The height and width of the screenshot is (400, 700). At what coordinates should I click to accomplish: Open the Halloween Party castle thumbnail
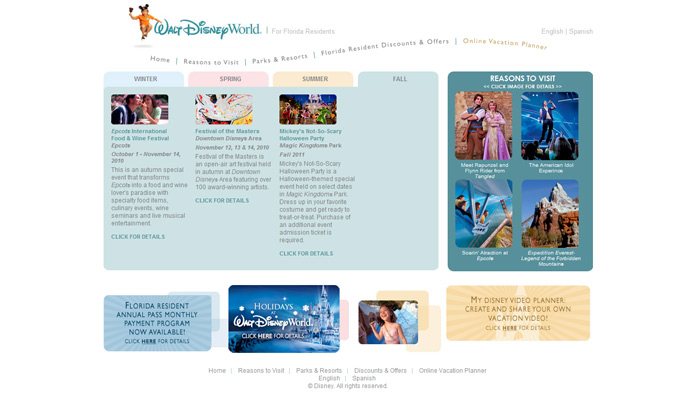point(308,109)
